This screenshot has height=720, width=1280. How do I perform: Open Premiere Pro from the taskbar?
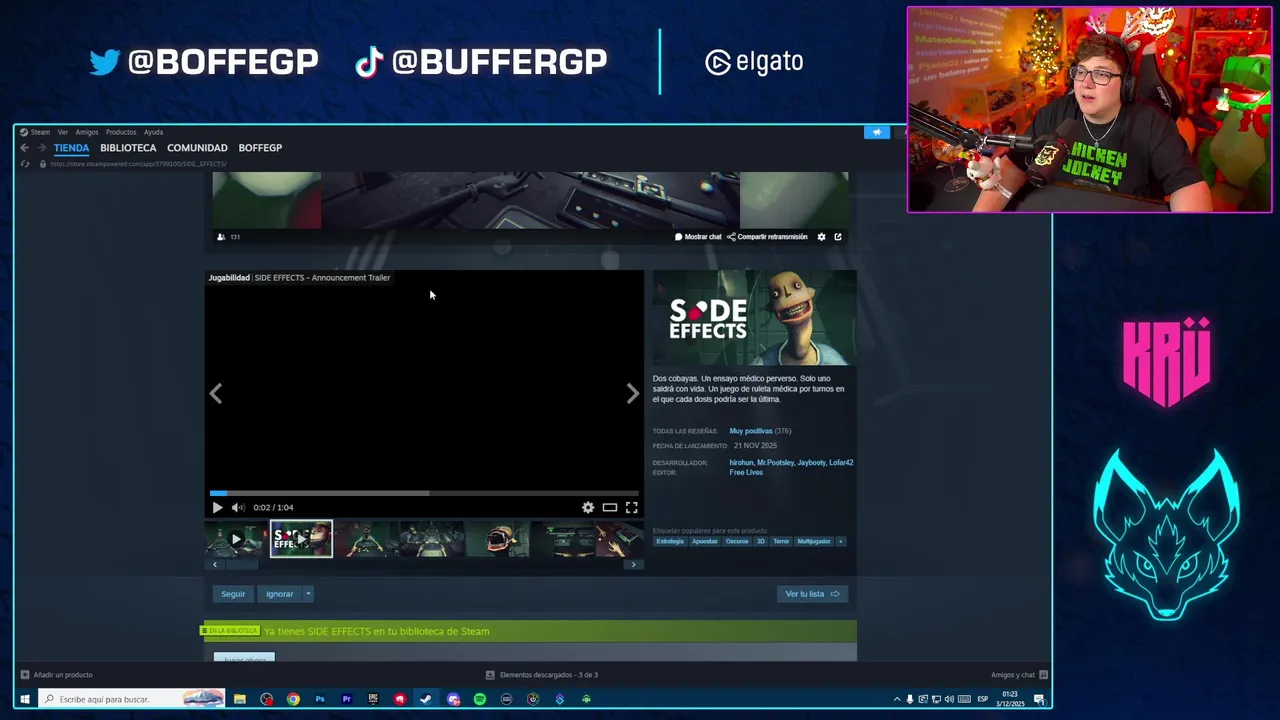click(x=346, y=699)
